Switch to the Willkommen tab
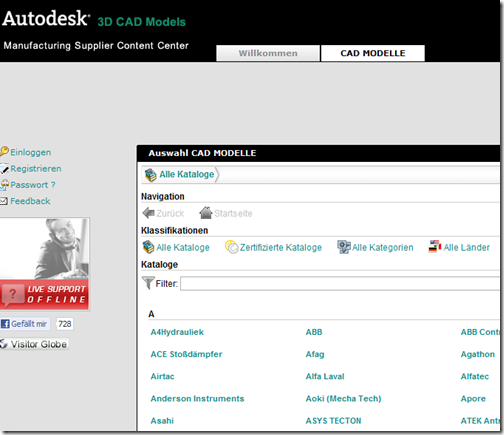The image size is (504, 435). (268, 53)
